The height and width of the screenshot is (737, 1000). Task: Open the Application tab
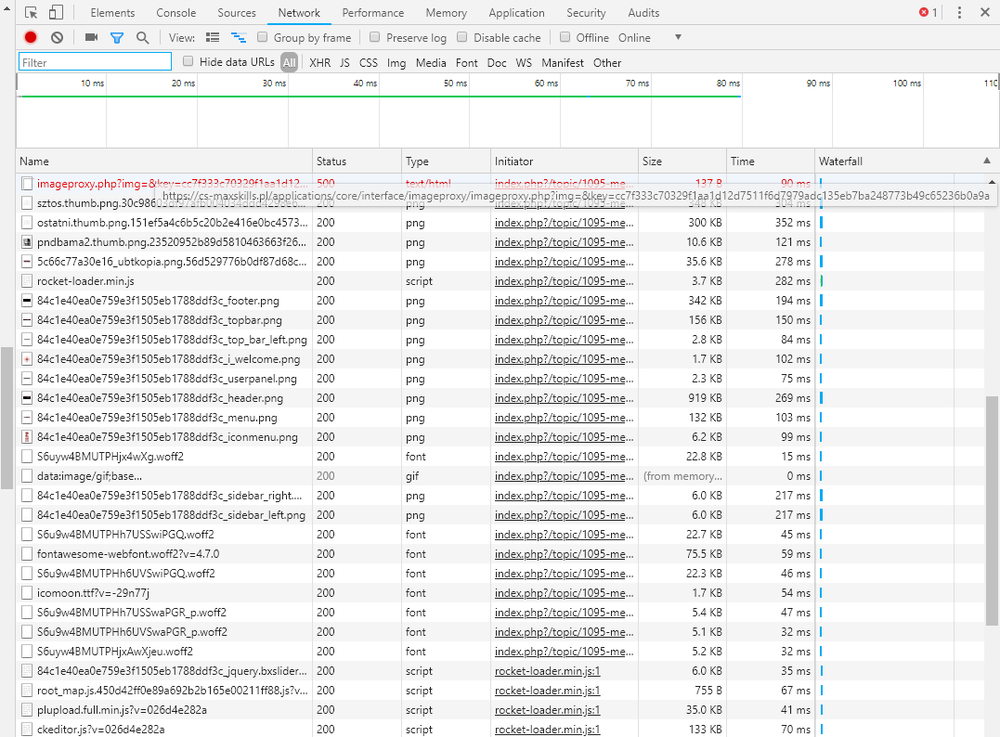(x=516, y=13)
